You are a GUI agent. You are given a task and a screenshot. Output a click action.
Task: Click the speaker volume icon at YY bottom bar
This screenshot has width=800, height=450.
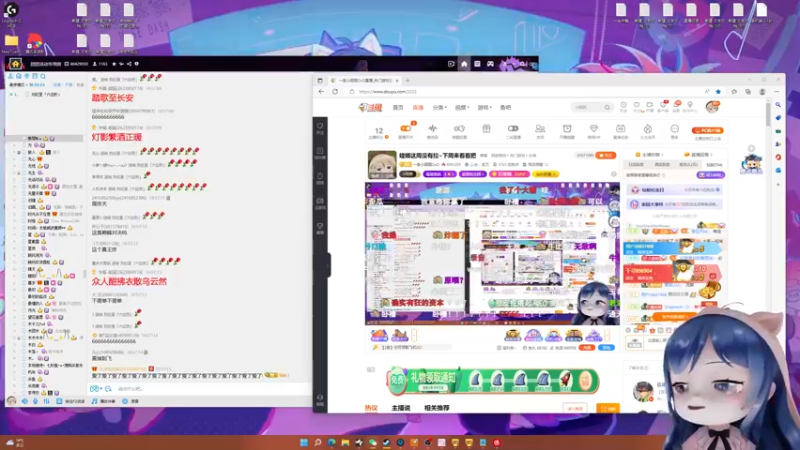pyautogui.click(x=24, y=401)
